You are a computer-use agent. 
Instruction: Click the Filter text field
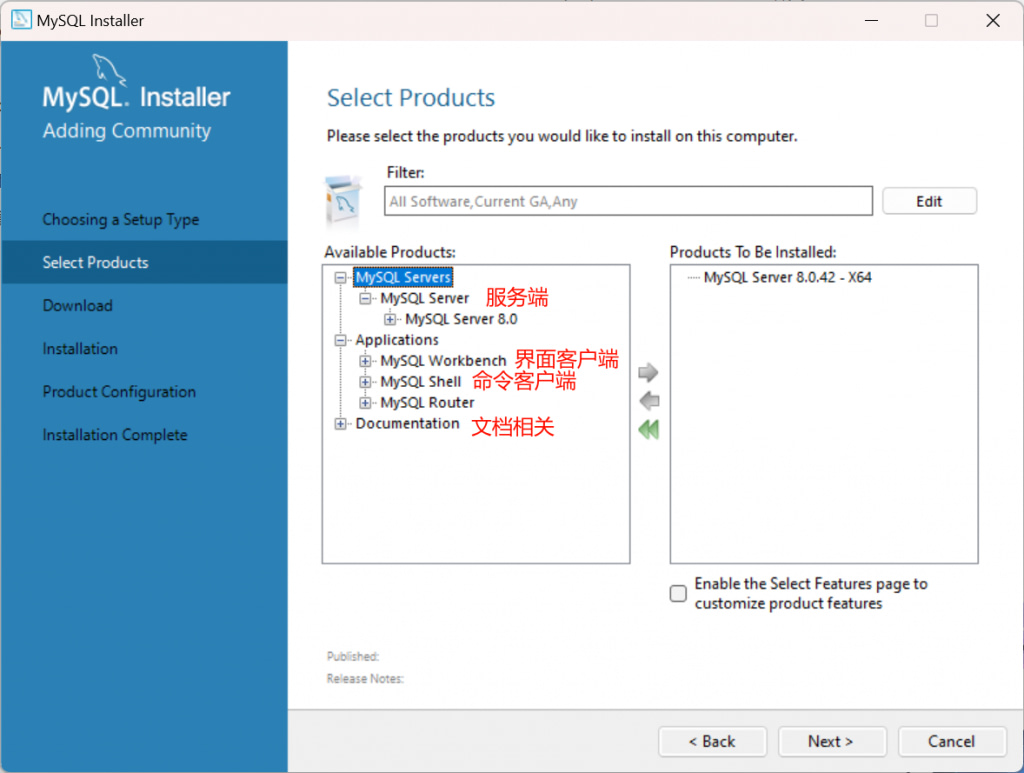[x=628, y=201]
